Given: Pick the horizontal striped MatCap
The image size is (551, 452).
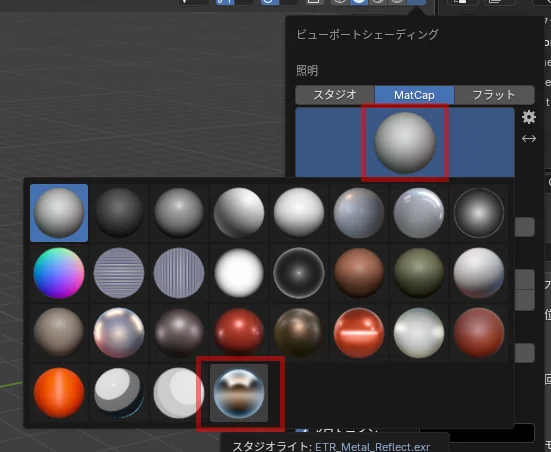Looking at the screenshot, I should [119, 273].
